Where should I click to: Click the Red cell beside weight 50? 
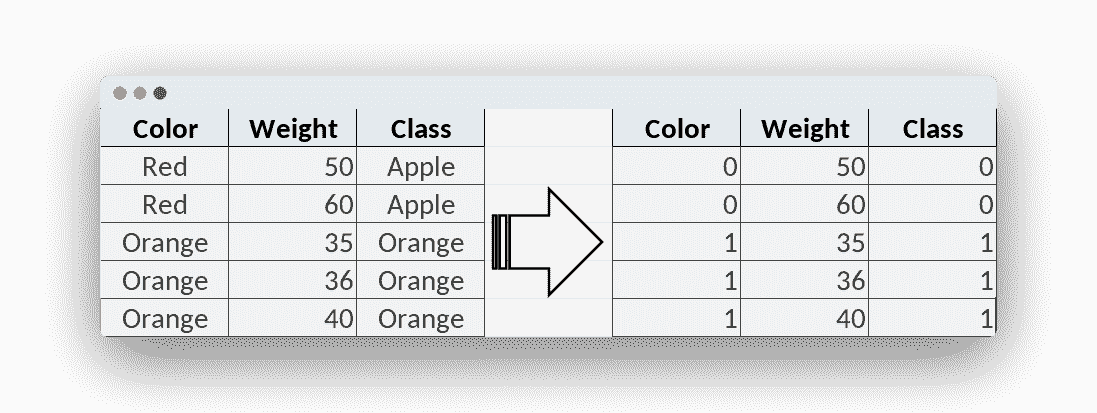(x=165, y=167)
